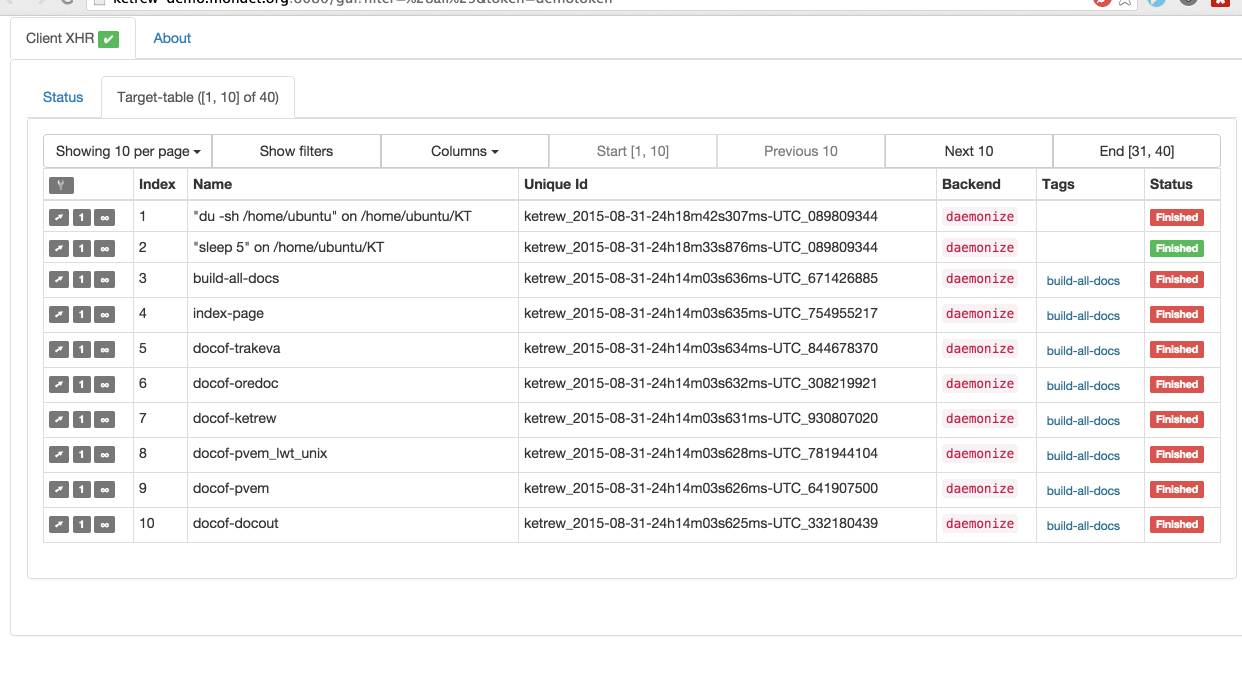The height and width of the screenshot is (683, 1242).
Task: Expand the Columns dropdown
Action: (464, 151)
